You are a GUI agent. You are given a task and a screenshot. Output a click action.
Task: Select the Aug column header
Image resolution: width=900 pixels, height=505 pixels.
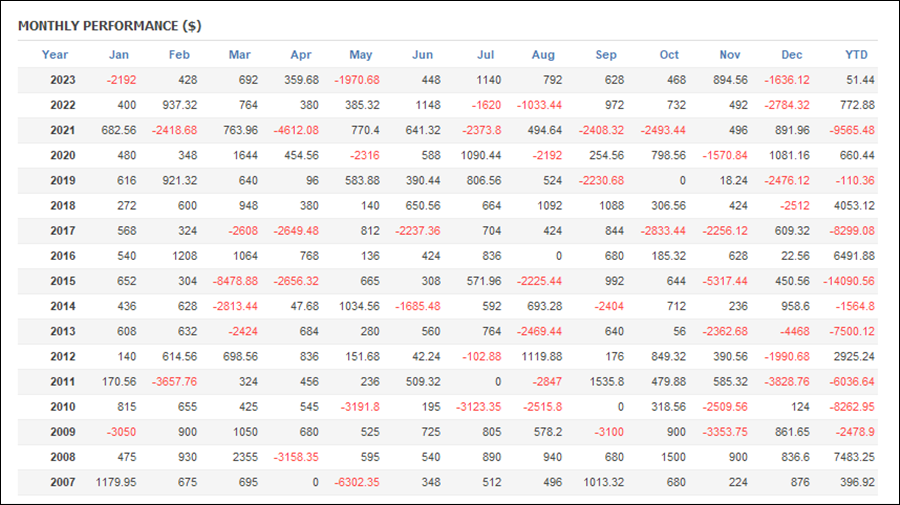543,55
